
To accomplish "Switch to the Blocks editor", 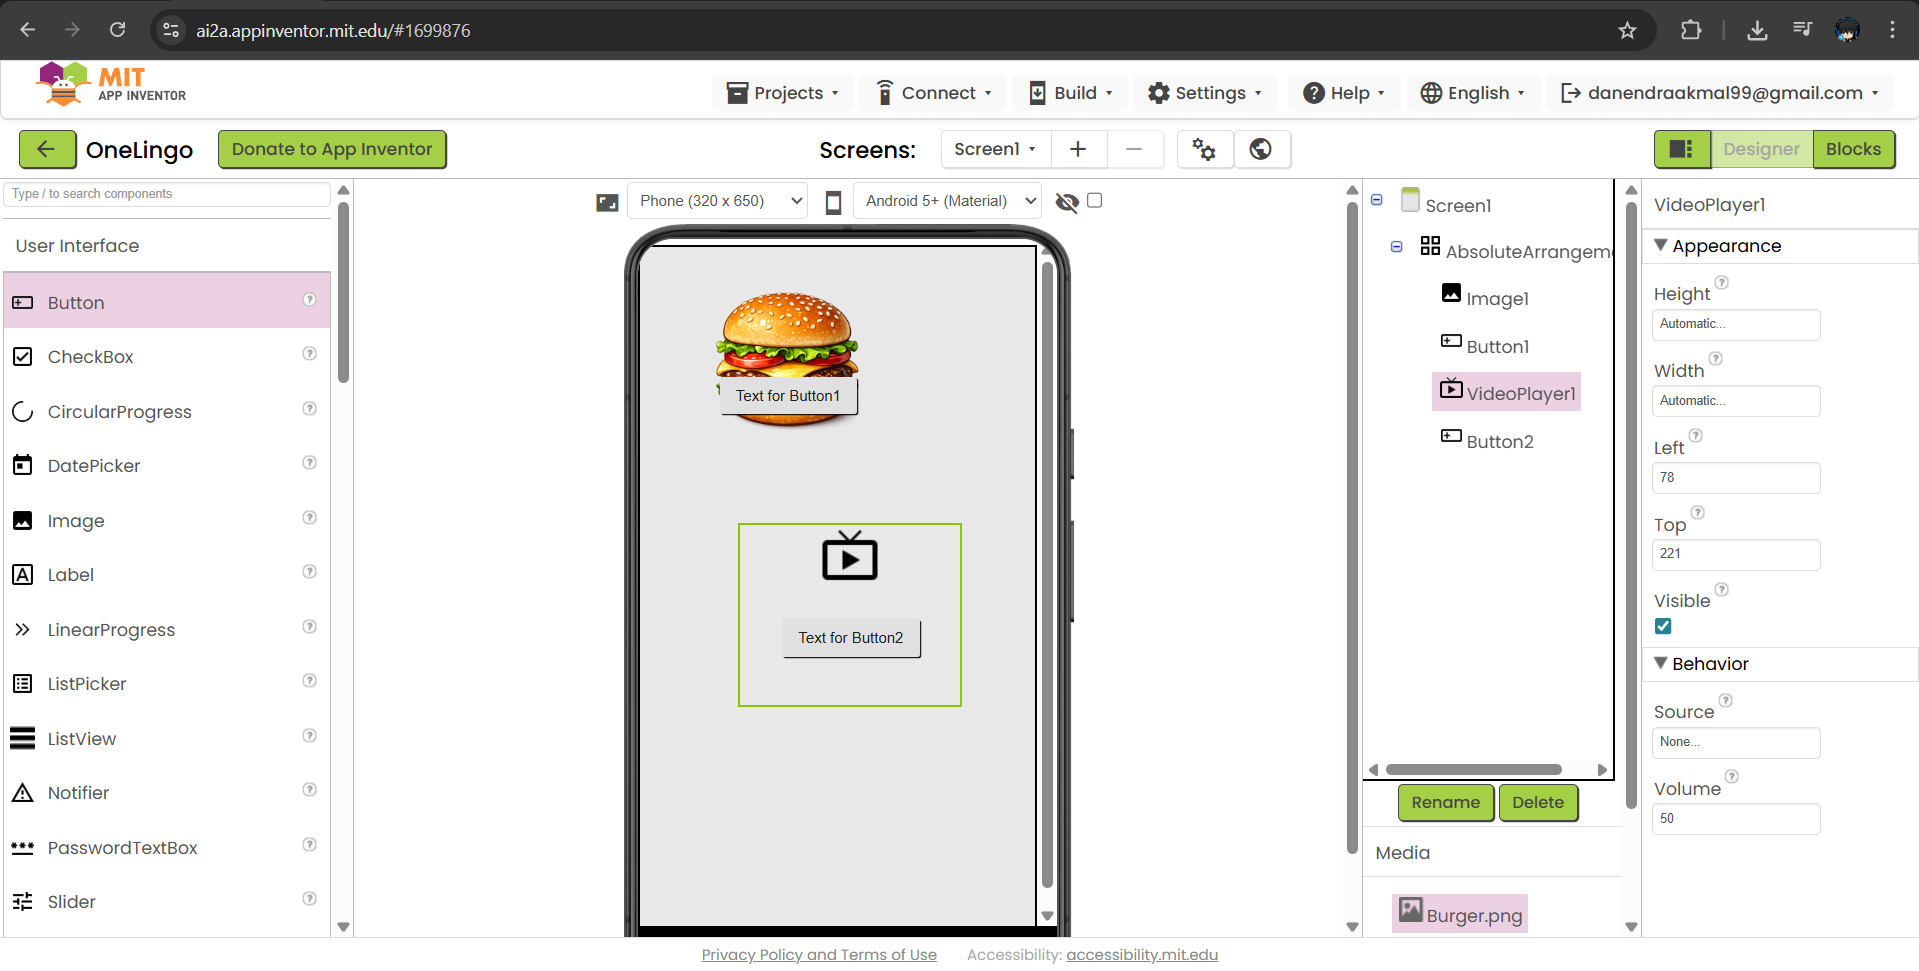I will coord(1853,149).
